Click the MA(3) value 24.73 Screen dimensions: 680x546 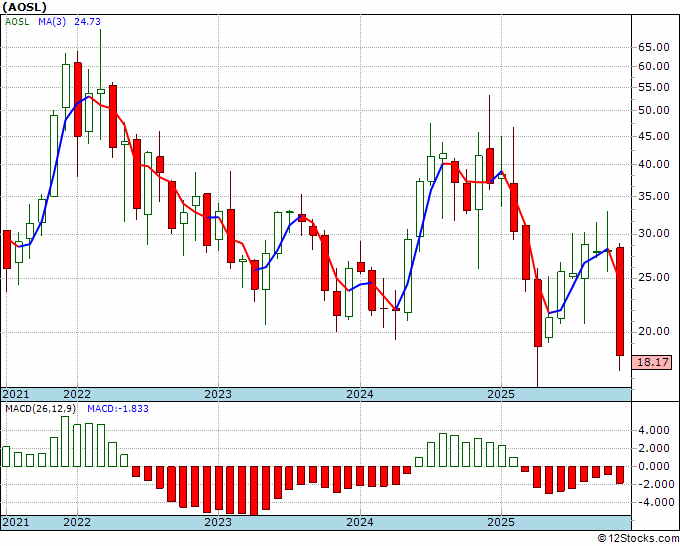87,21
